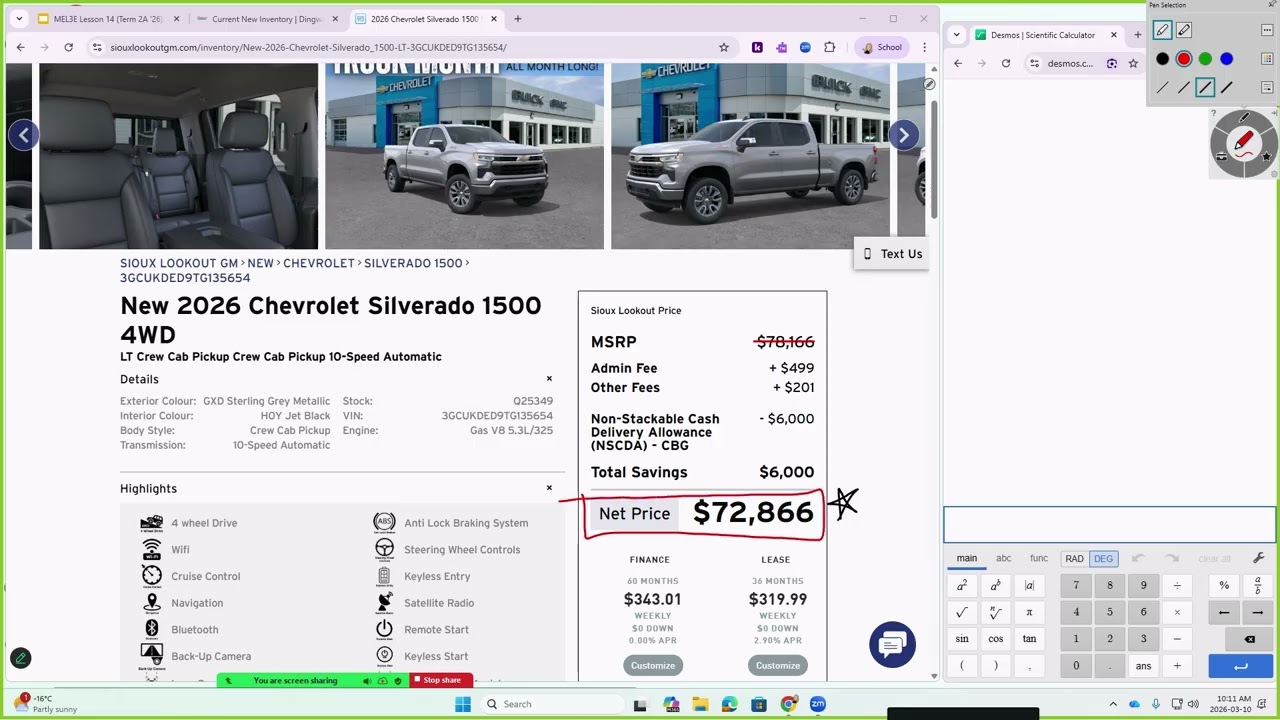
Task: Open tab search dropdown in left Chrome window
Action: point(19,19)
